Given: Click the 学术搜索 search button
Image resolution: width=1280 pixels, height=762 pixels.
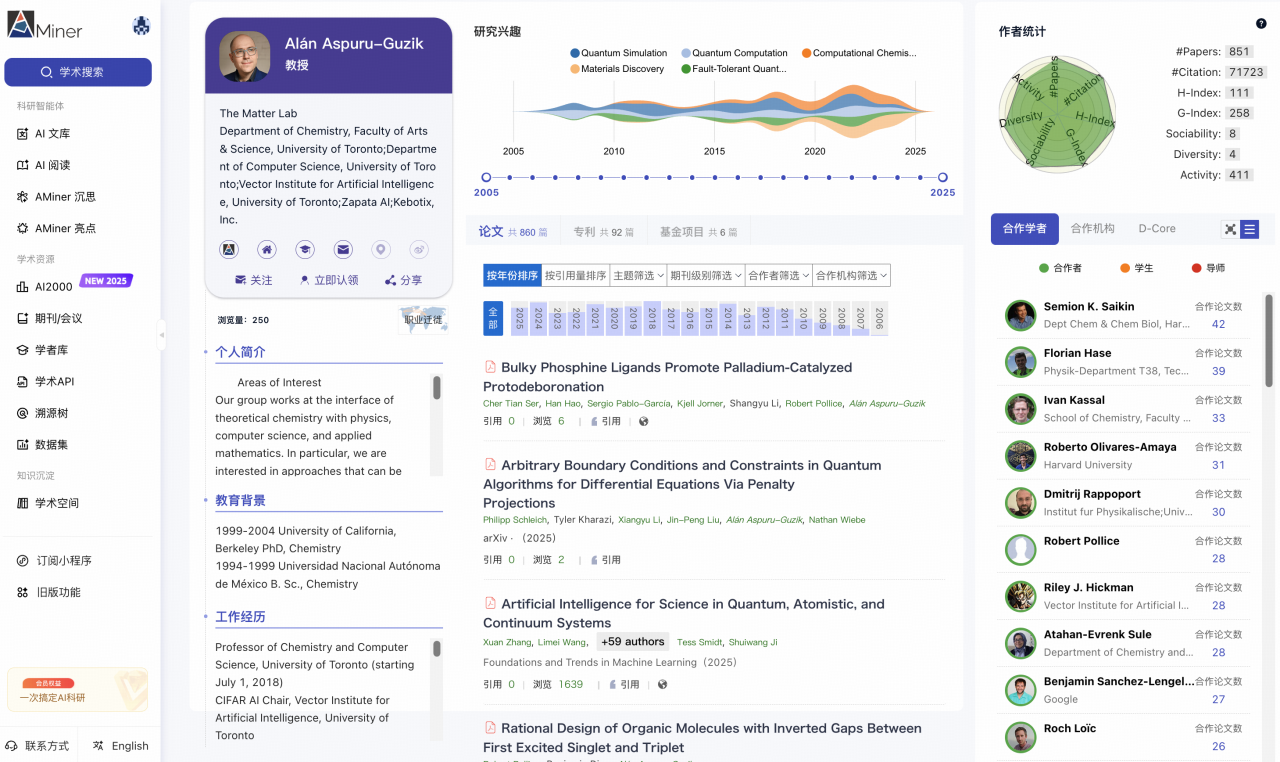Looking at the screenshot, I should coord(78,72).
